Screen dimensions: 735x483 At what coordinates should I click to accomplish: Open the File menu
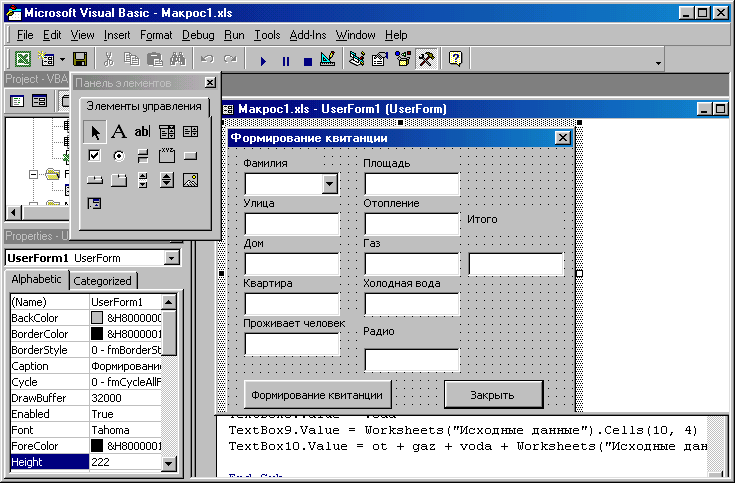pyautogui.click(x=25, y=35)
